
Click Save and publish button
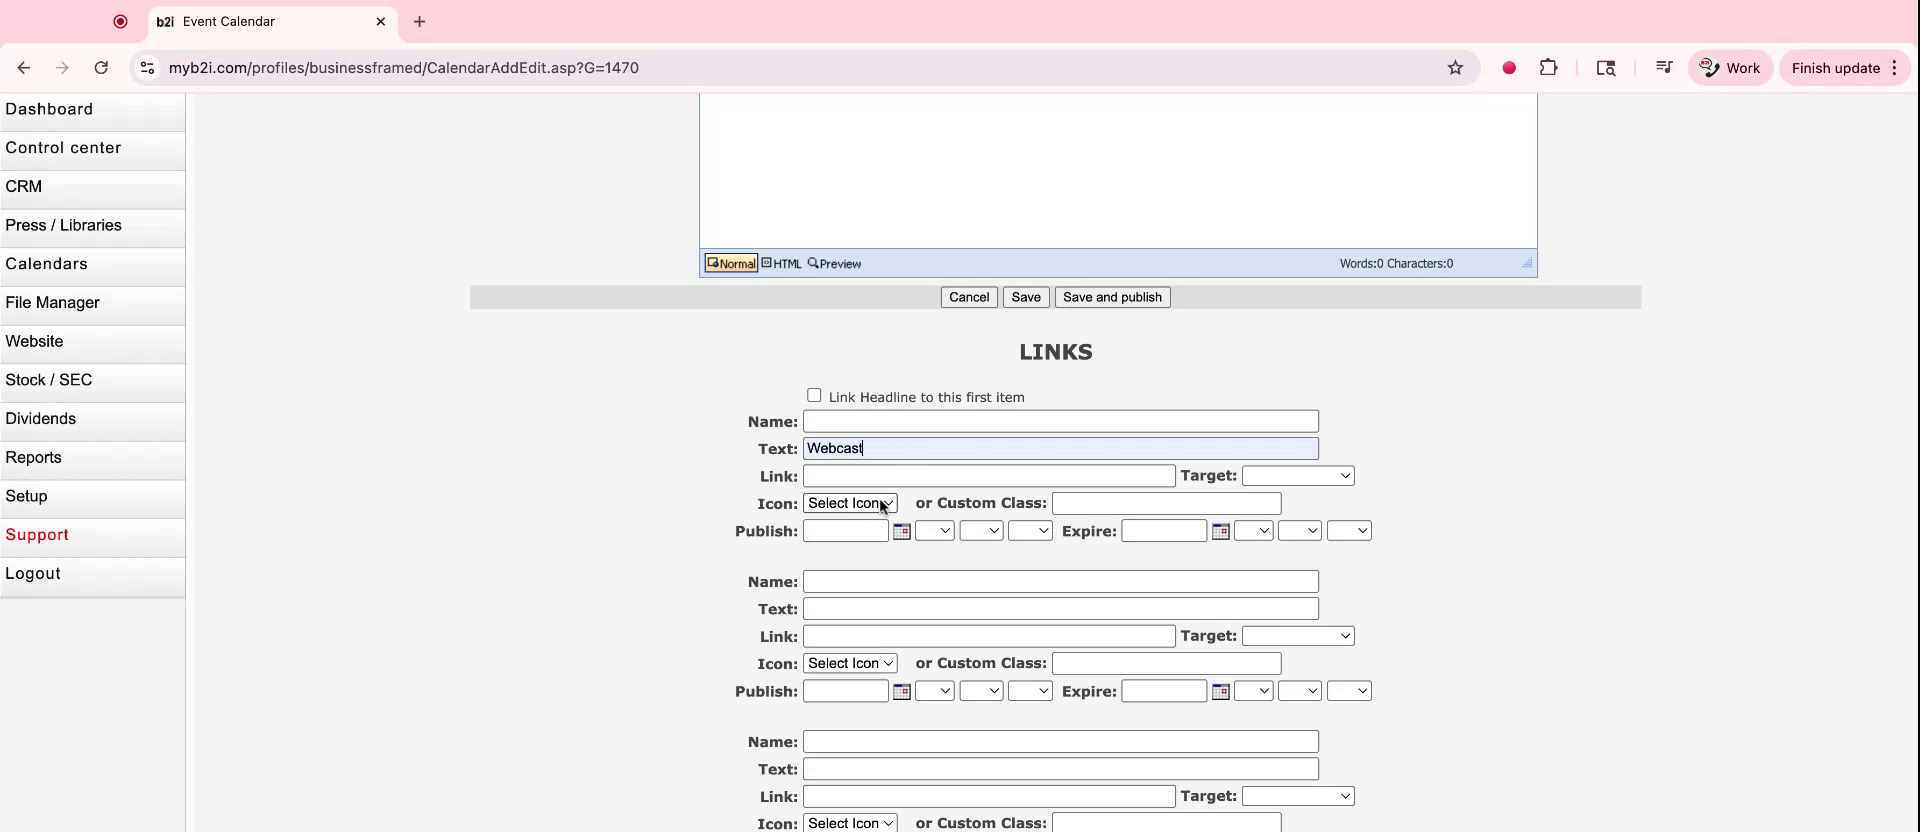coord(1112,297)
